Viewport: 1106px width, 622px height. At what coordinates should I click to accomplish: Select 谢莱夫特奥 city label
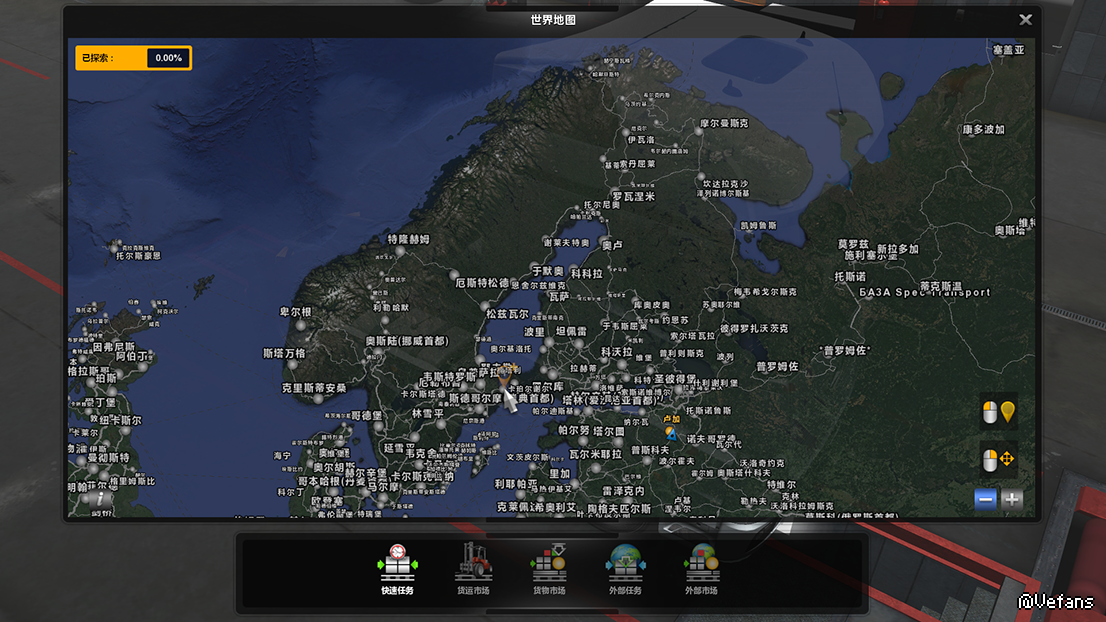[x=566, y=243]
